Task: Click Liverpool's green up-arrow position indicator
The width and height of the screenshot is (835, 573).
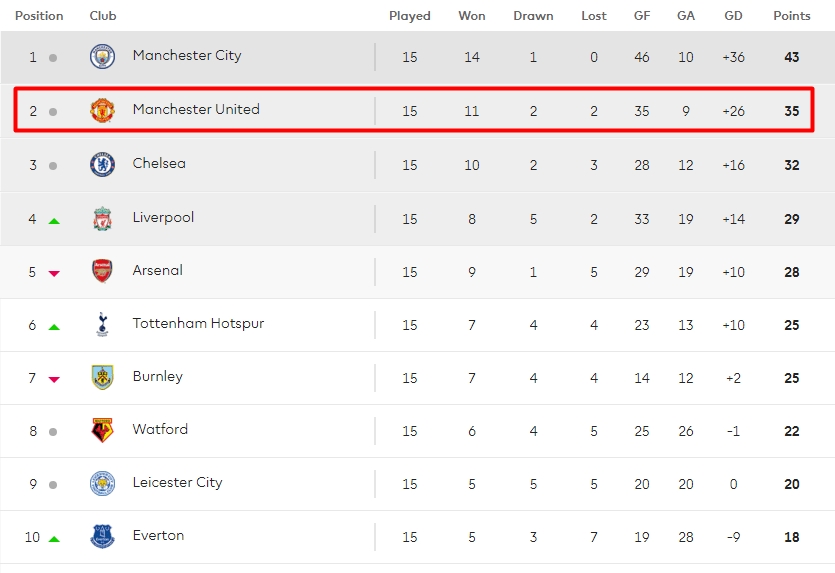Action: pyautogui.click(x=54, y=219)
